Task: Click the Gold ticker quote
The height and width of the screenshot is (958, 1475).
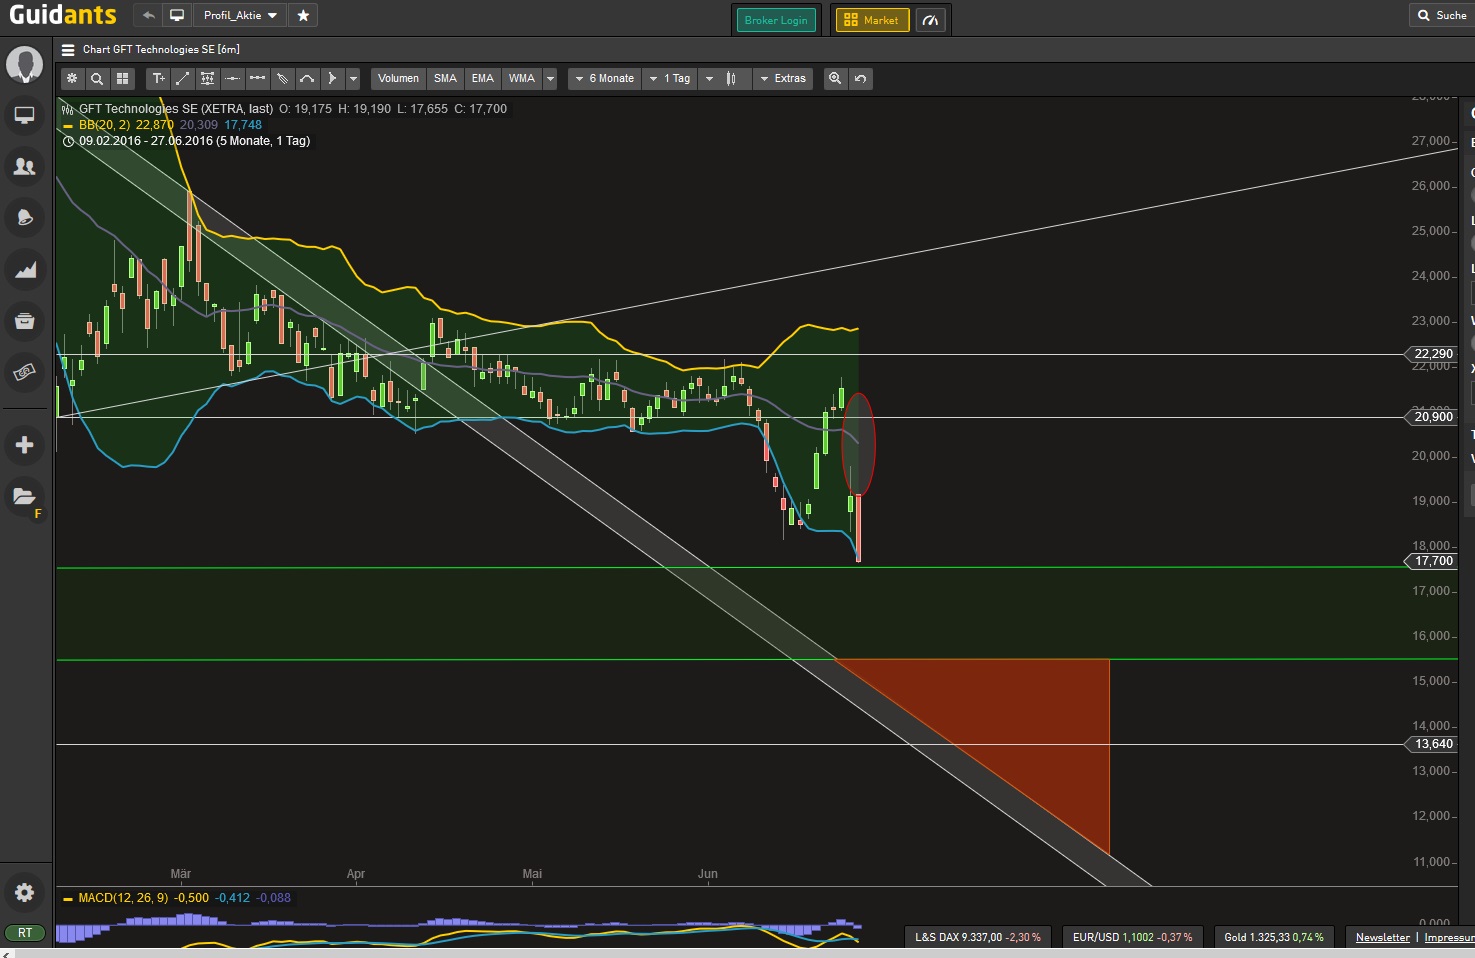Action: point(1274,937)
